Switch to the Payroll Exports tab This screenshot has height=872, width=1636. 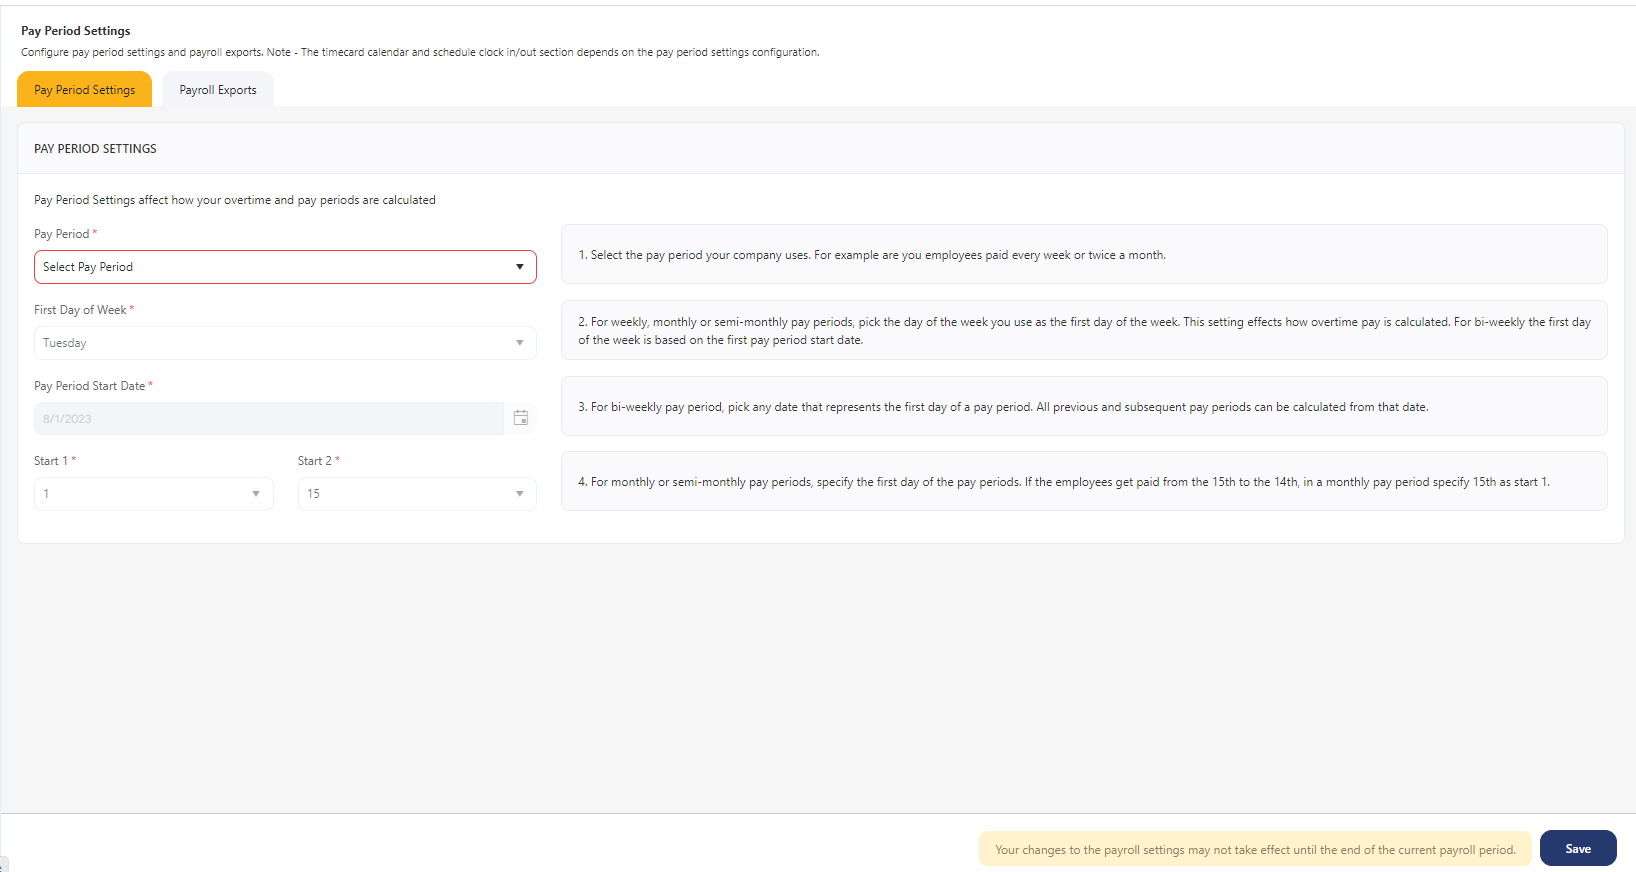(218, 90)
